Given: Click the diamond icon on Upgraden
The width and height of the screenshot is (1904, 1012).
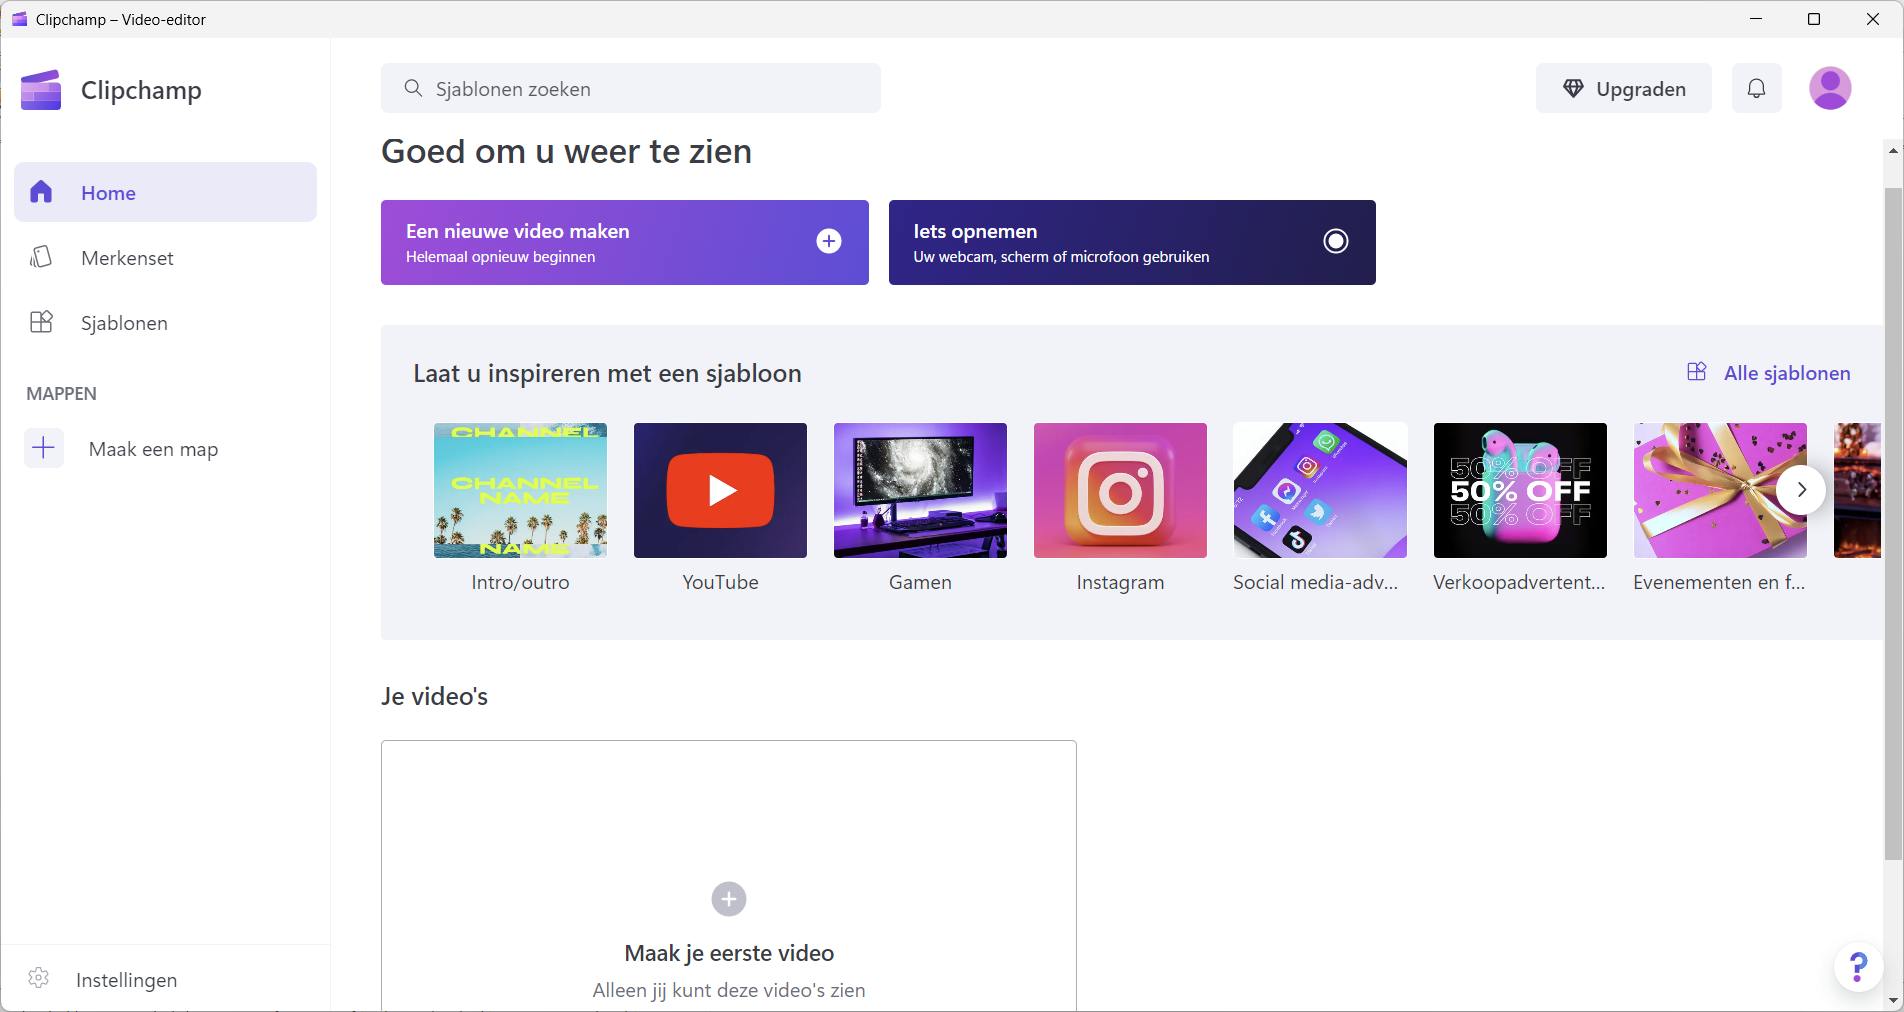Looking at the screenshot, I should coord(1573,89).
